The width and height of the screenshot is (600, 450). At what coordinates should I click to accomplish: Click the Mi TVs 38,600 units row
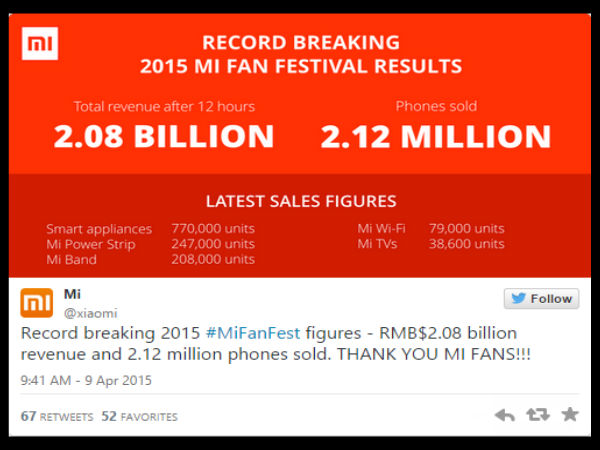coord(431,244)
